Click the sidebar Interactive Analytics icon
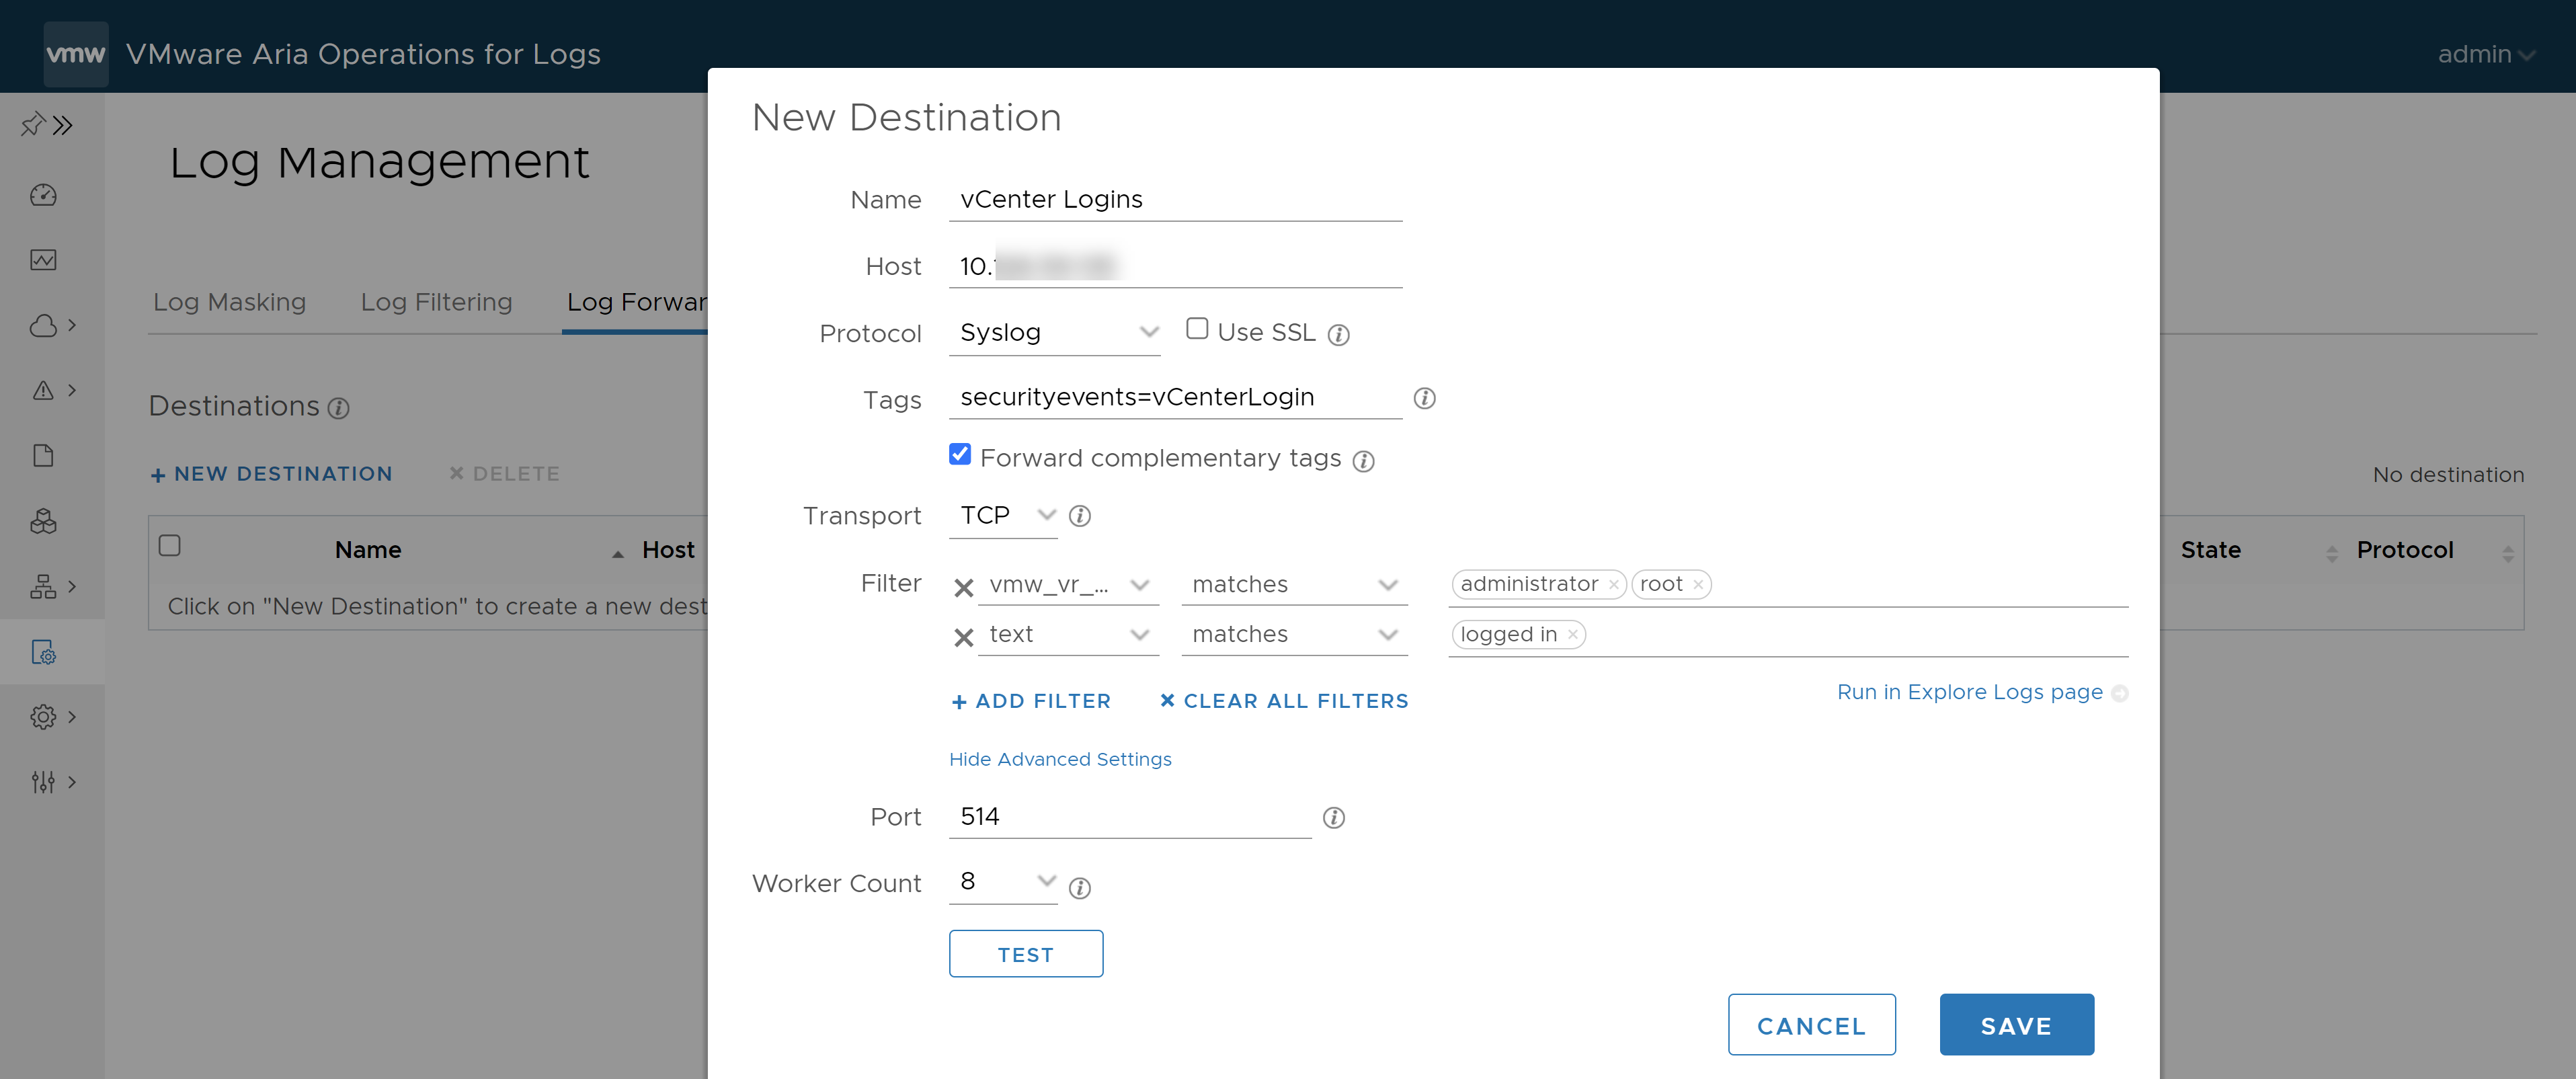Image resolution: width=2576 pixels, height=1079 pixels. point(44,259)
